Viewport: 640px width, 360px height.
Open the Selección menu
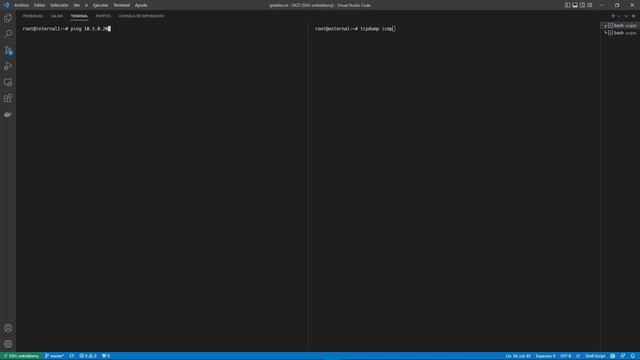tap(59, 5)
